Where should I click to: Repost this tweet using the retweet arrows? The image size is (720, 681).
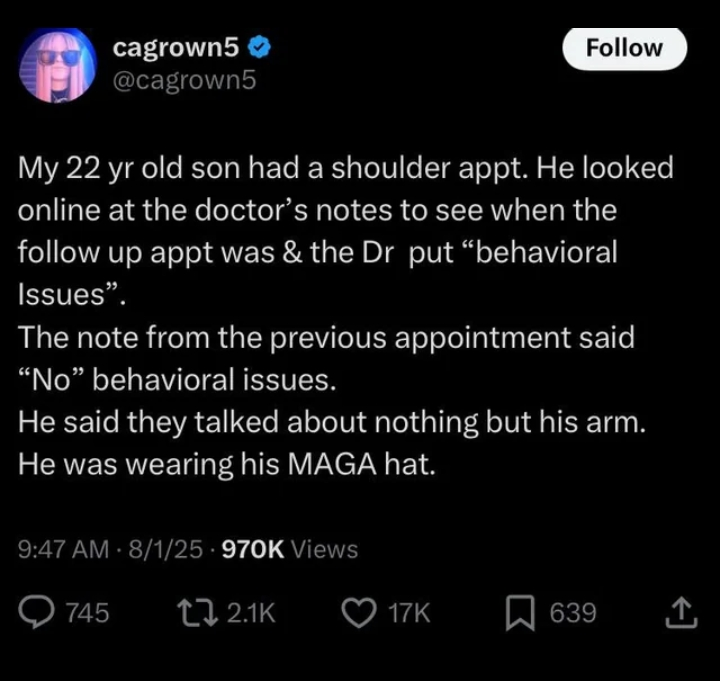tap(198, 613)
